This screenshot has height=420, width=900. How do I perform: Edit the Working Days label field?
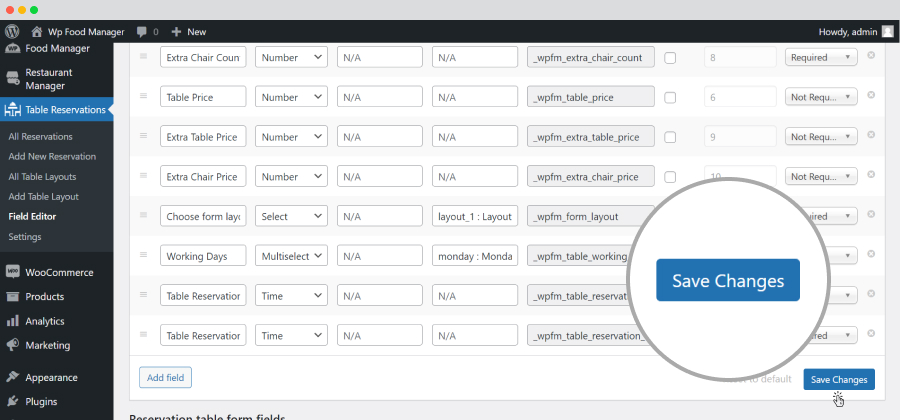tap(203, 256)
